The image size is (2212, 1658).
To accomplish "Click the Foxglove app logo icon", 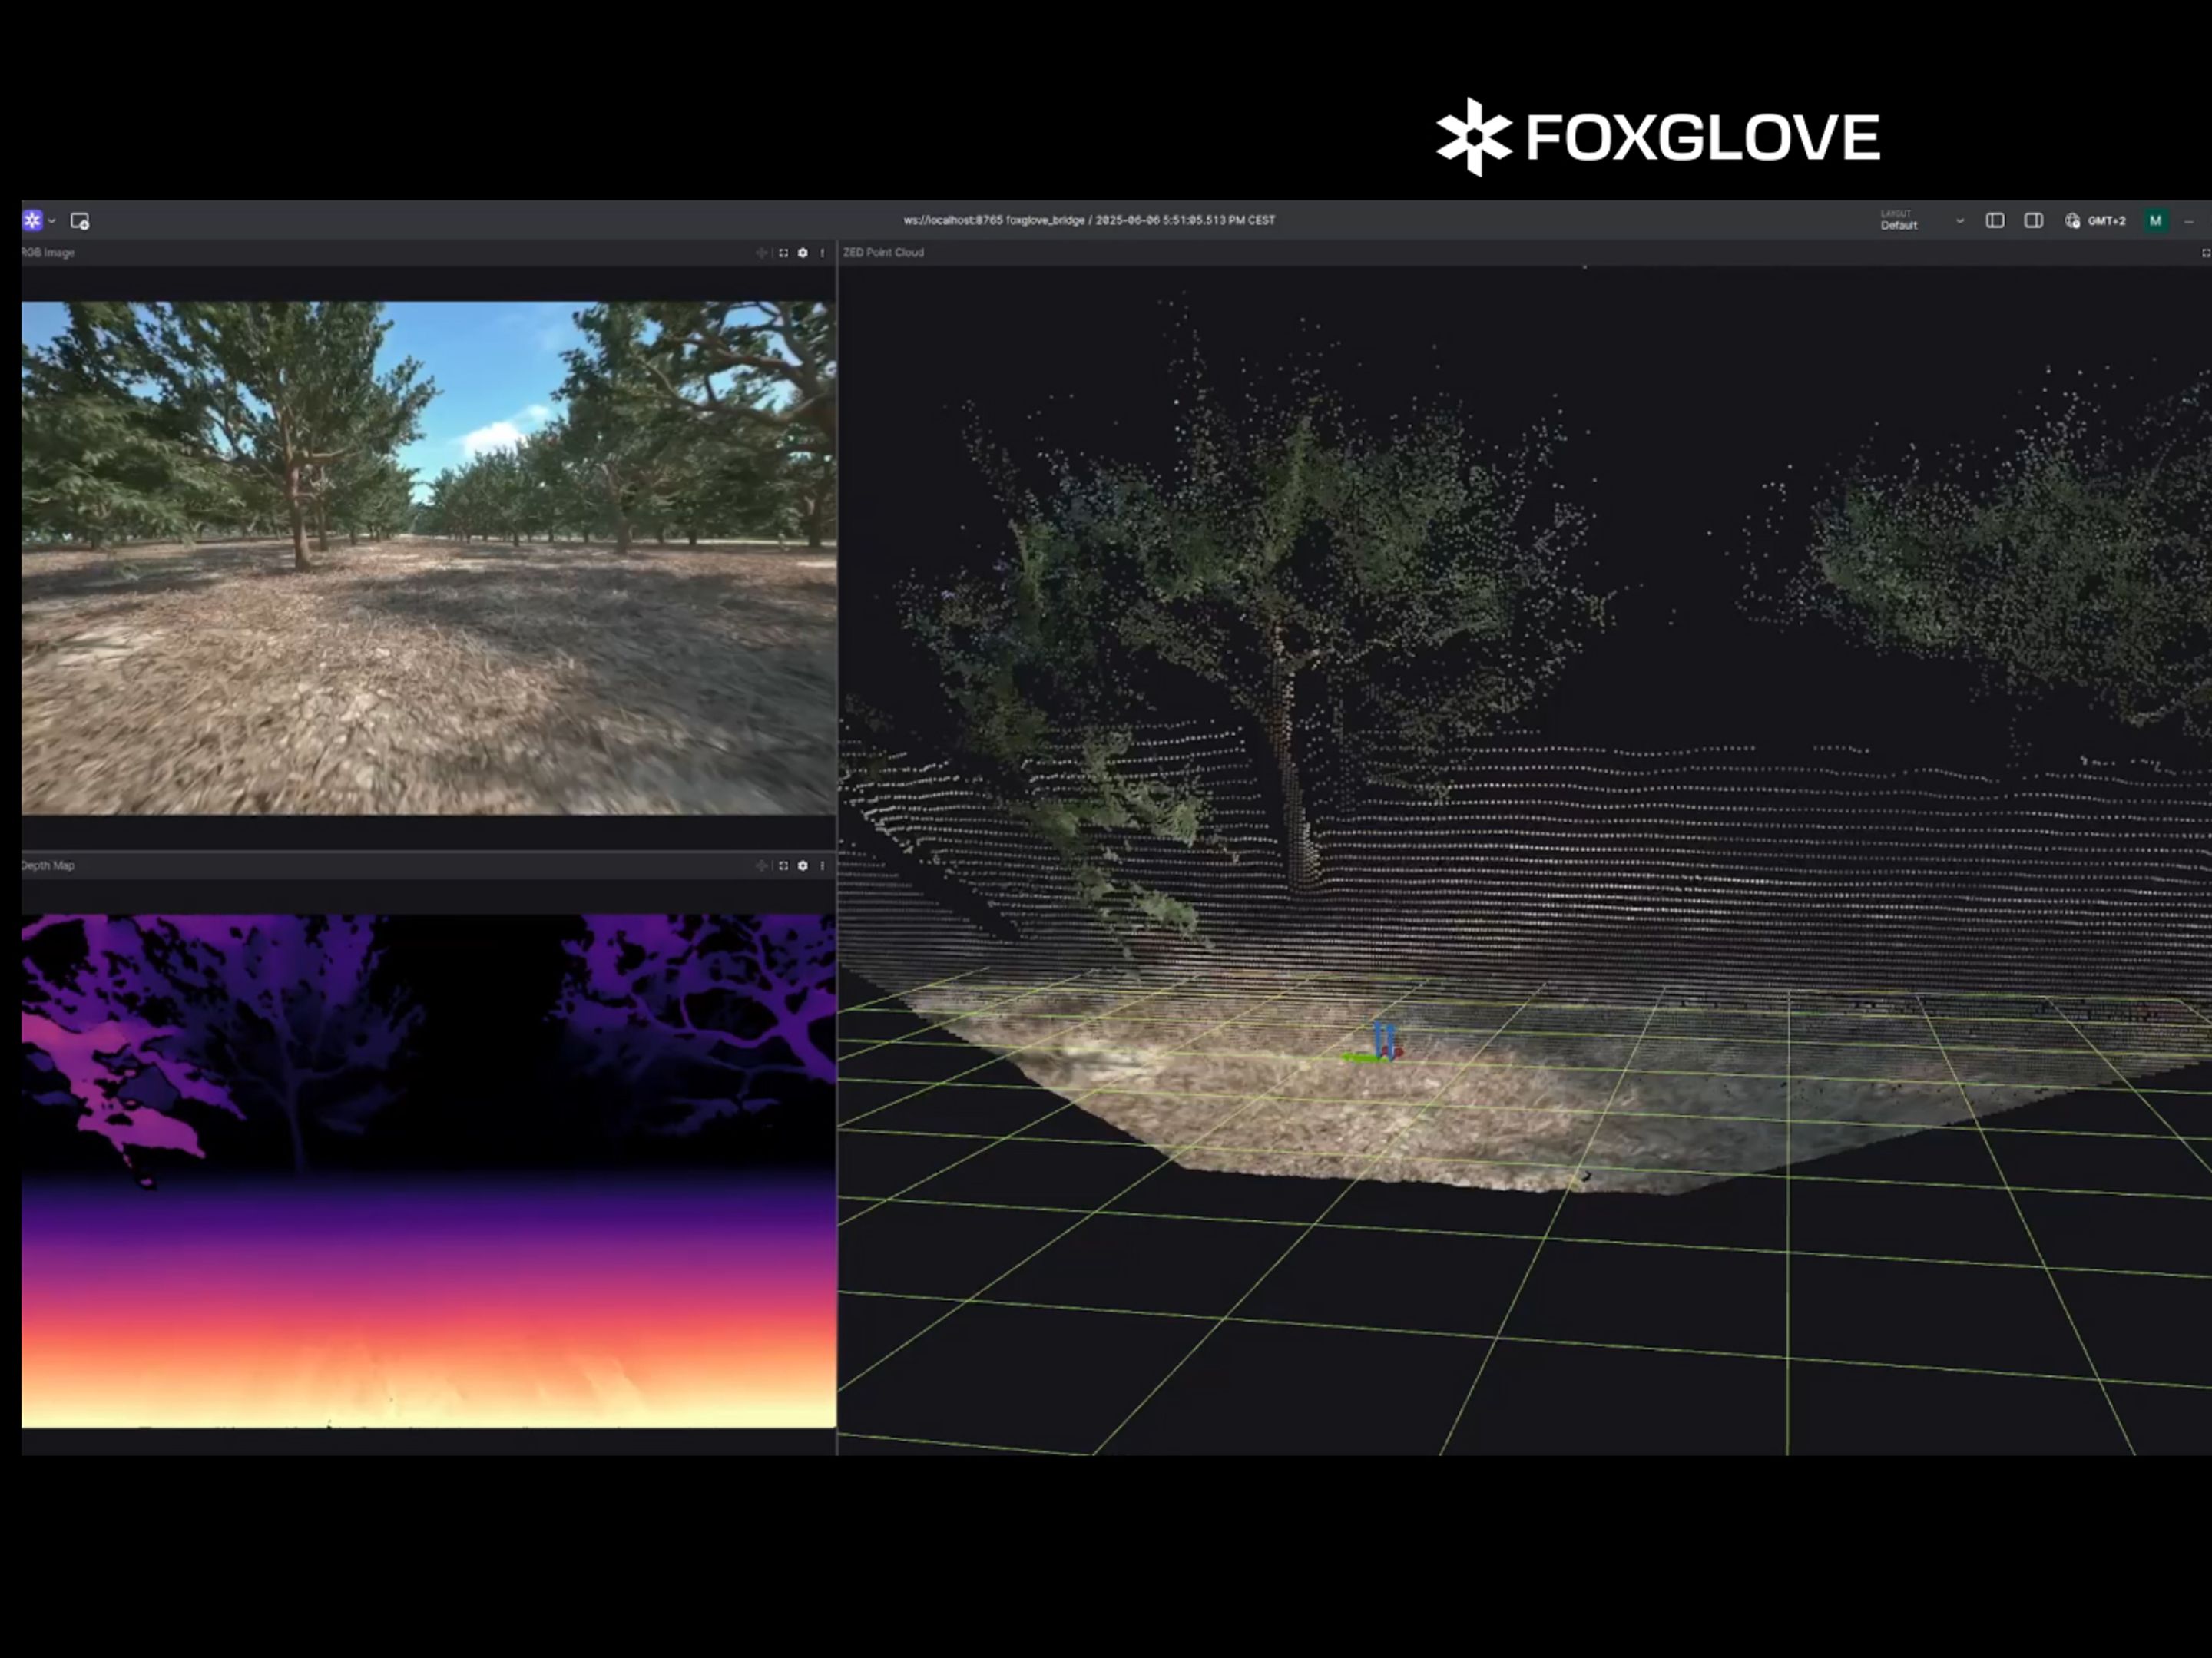I will (32, 220).
